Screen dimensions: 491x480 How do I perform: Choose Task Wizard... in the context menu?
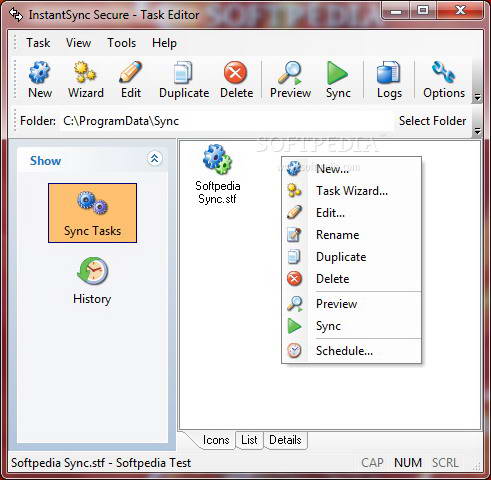point(352,191)
